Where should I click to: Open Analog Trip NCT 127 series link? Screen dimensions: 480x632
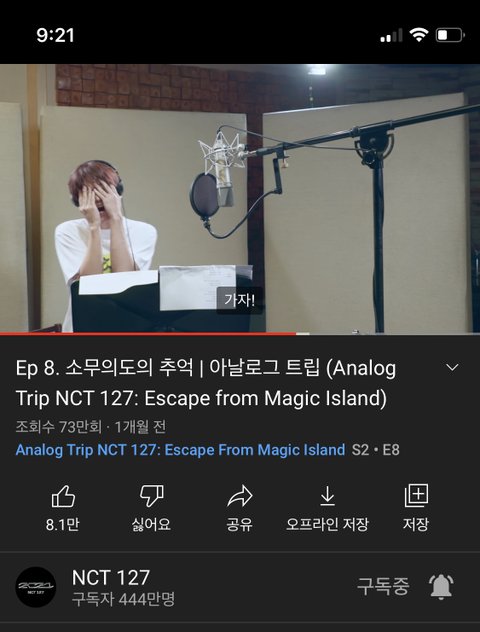tap(180, 450)
